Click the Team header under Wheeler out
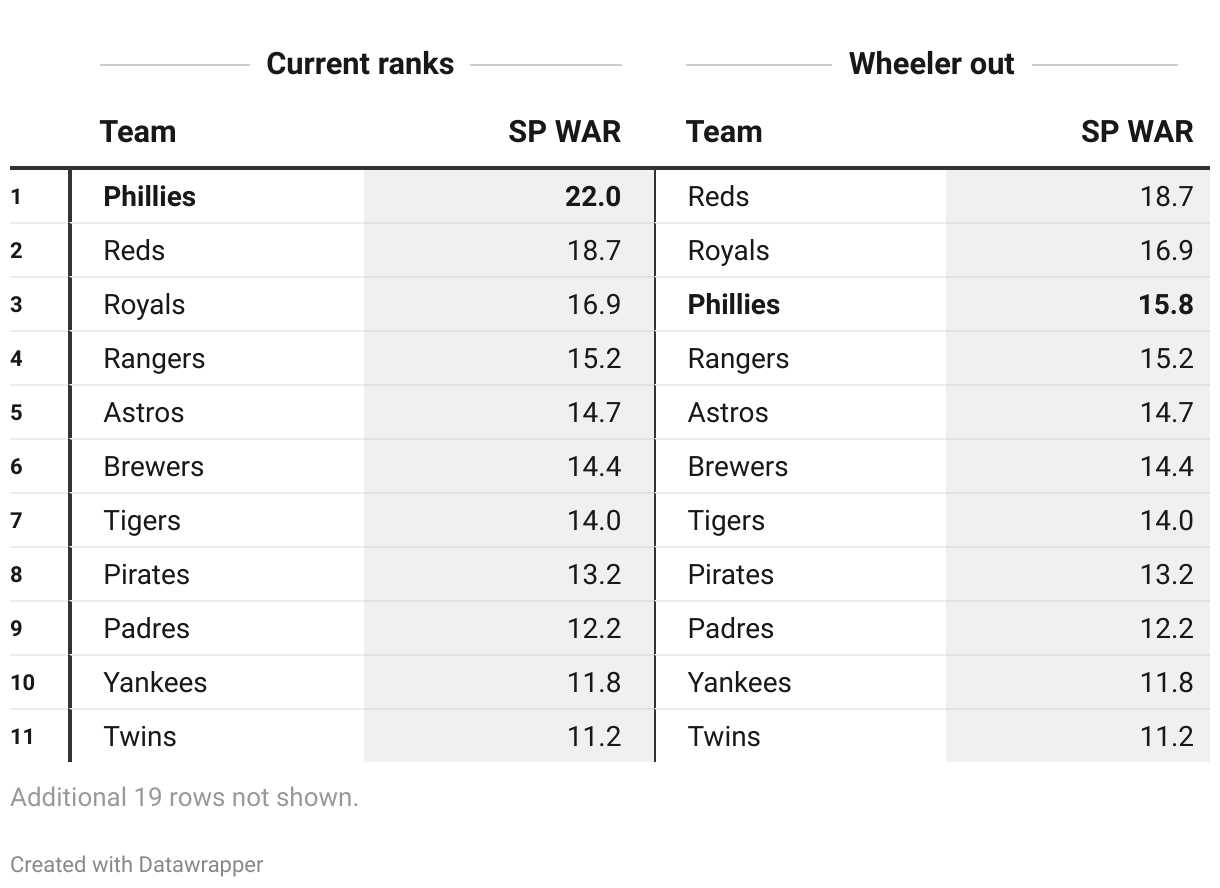This screenshot has width=1220, height=888. (x=724, y=132)
